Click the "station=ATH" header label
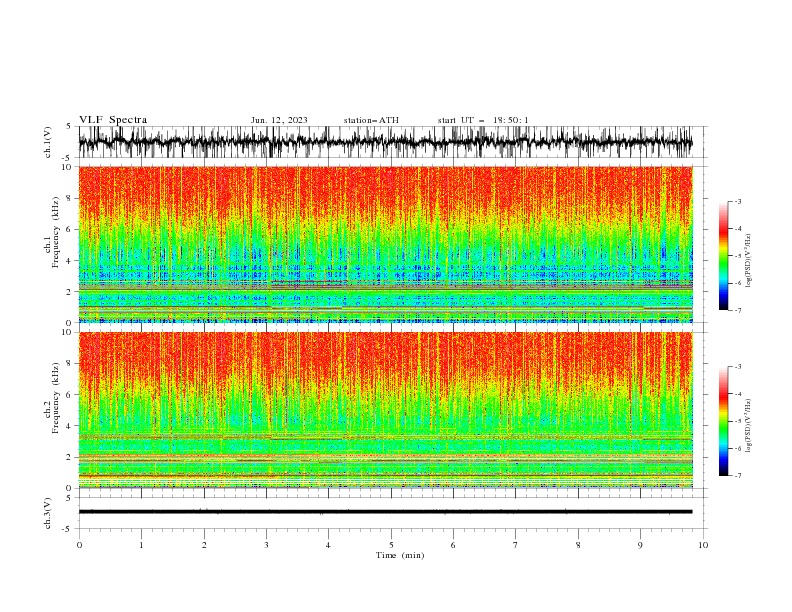792x612 pixels. tap(371, 120)
